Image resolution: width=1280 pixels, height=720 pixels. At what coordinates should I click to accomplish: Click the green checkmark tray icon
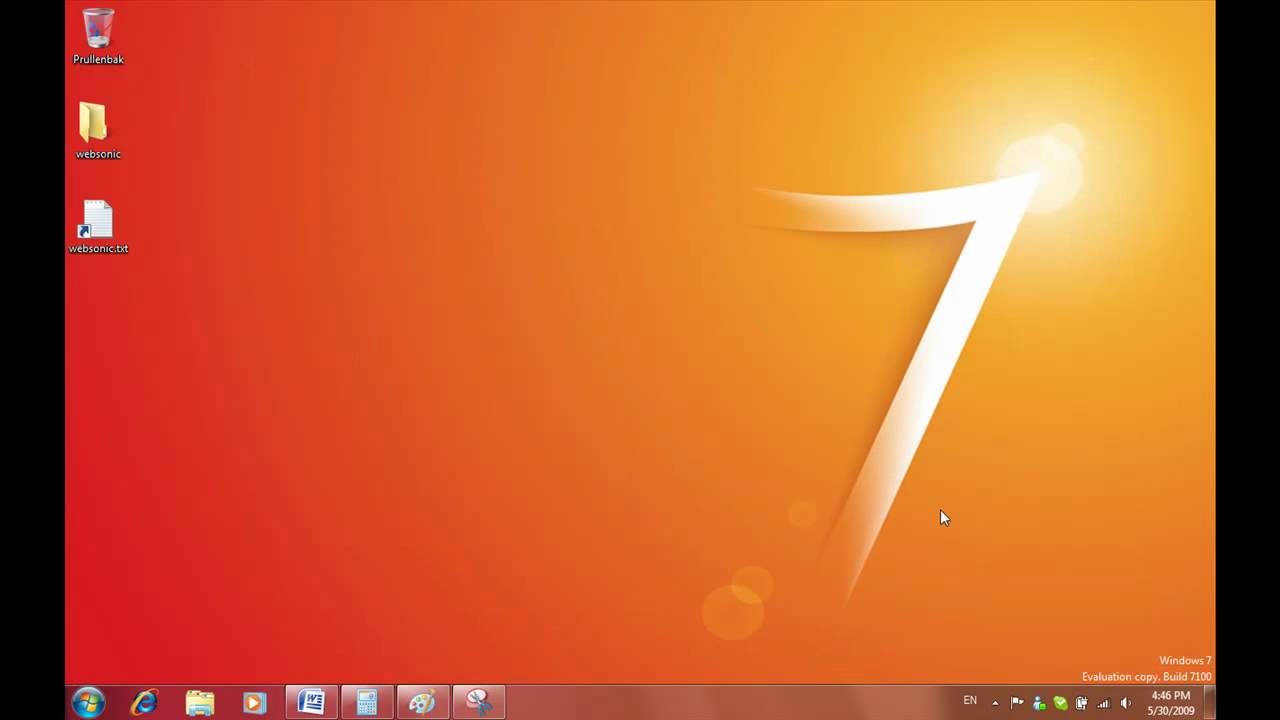pos(1060,703)
